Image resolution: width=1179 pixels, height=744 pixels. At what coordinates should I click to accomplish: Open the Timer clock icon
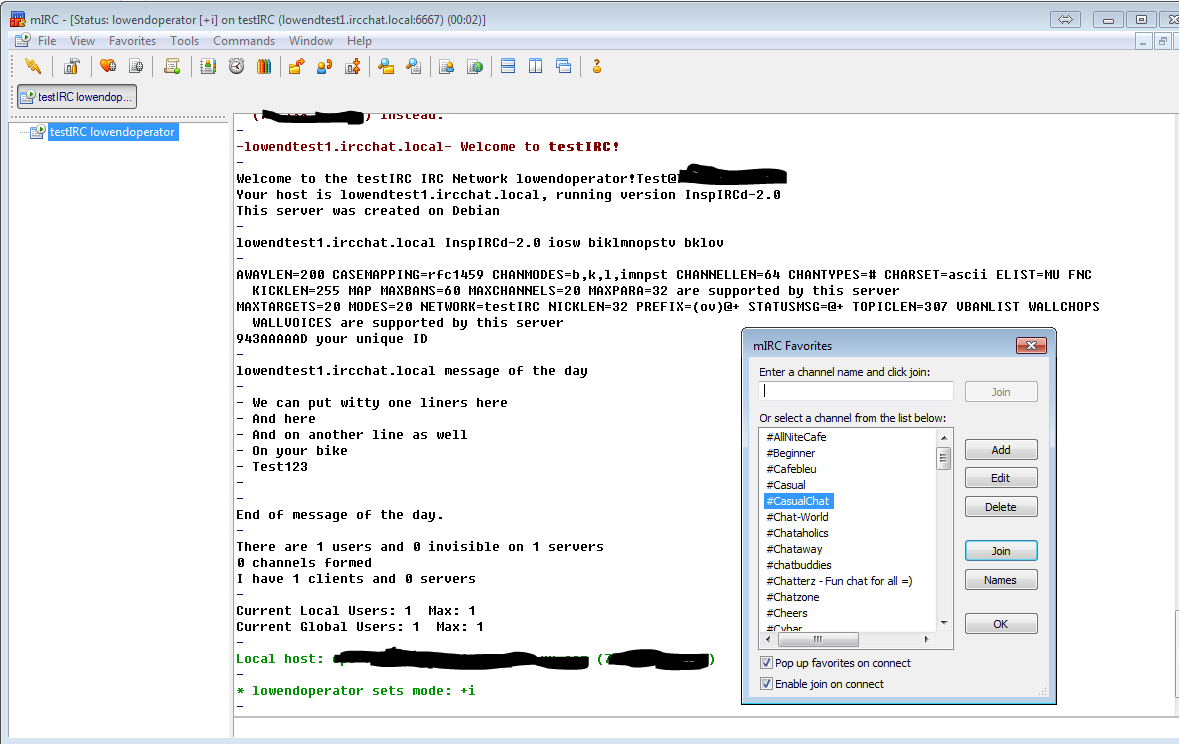pos(237,66)
